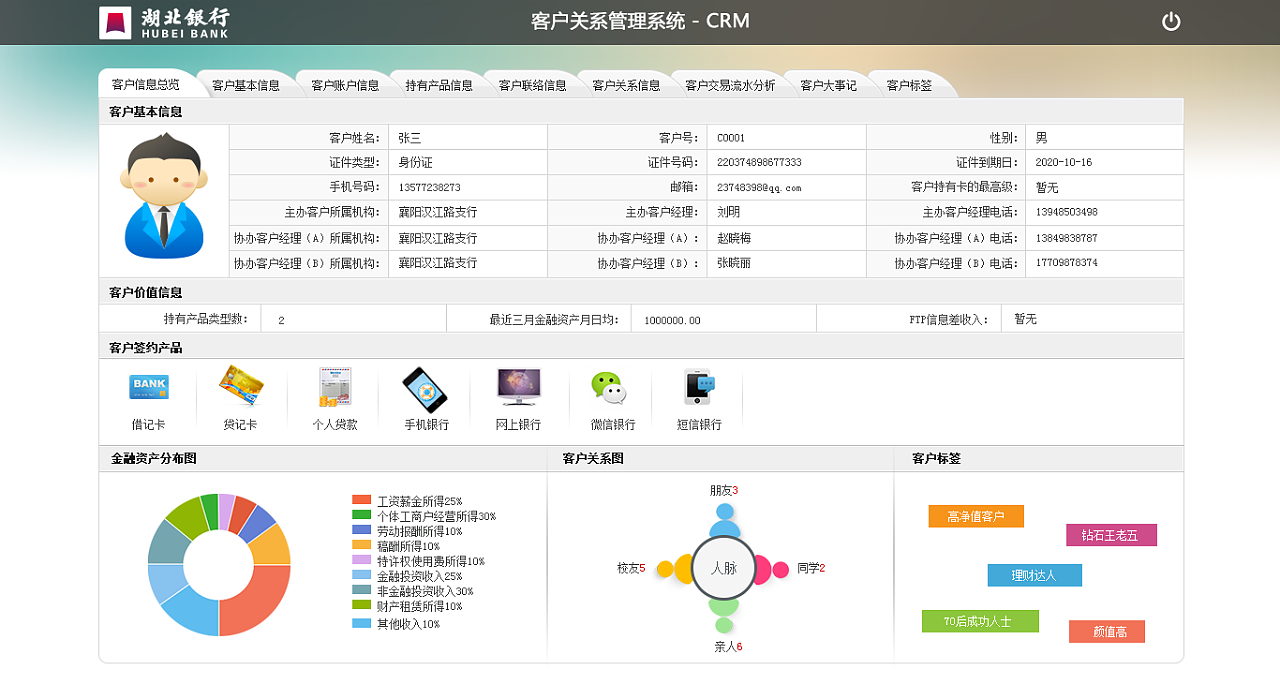The image size is (1280, 699).
Task: Select the 贷记卡 credit card icon
Action: pos(240,387)
